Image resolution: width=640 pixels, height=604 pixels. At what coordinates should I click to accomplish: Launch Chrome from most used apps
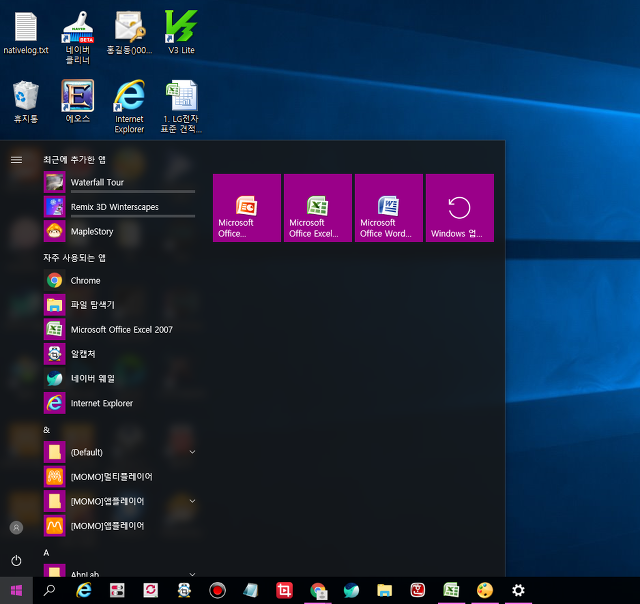[120, 280]
